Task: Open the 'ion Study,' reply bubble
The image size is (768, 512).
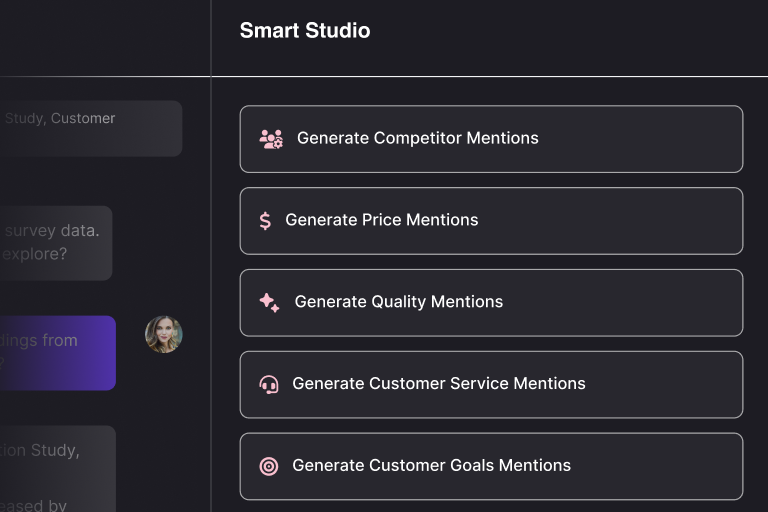Action: 58,469
